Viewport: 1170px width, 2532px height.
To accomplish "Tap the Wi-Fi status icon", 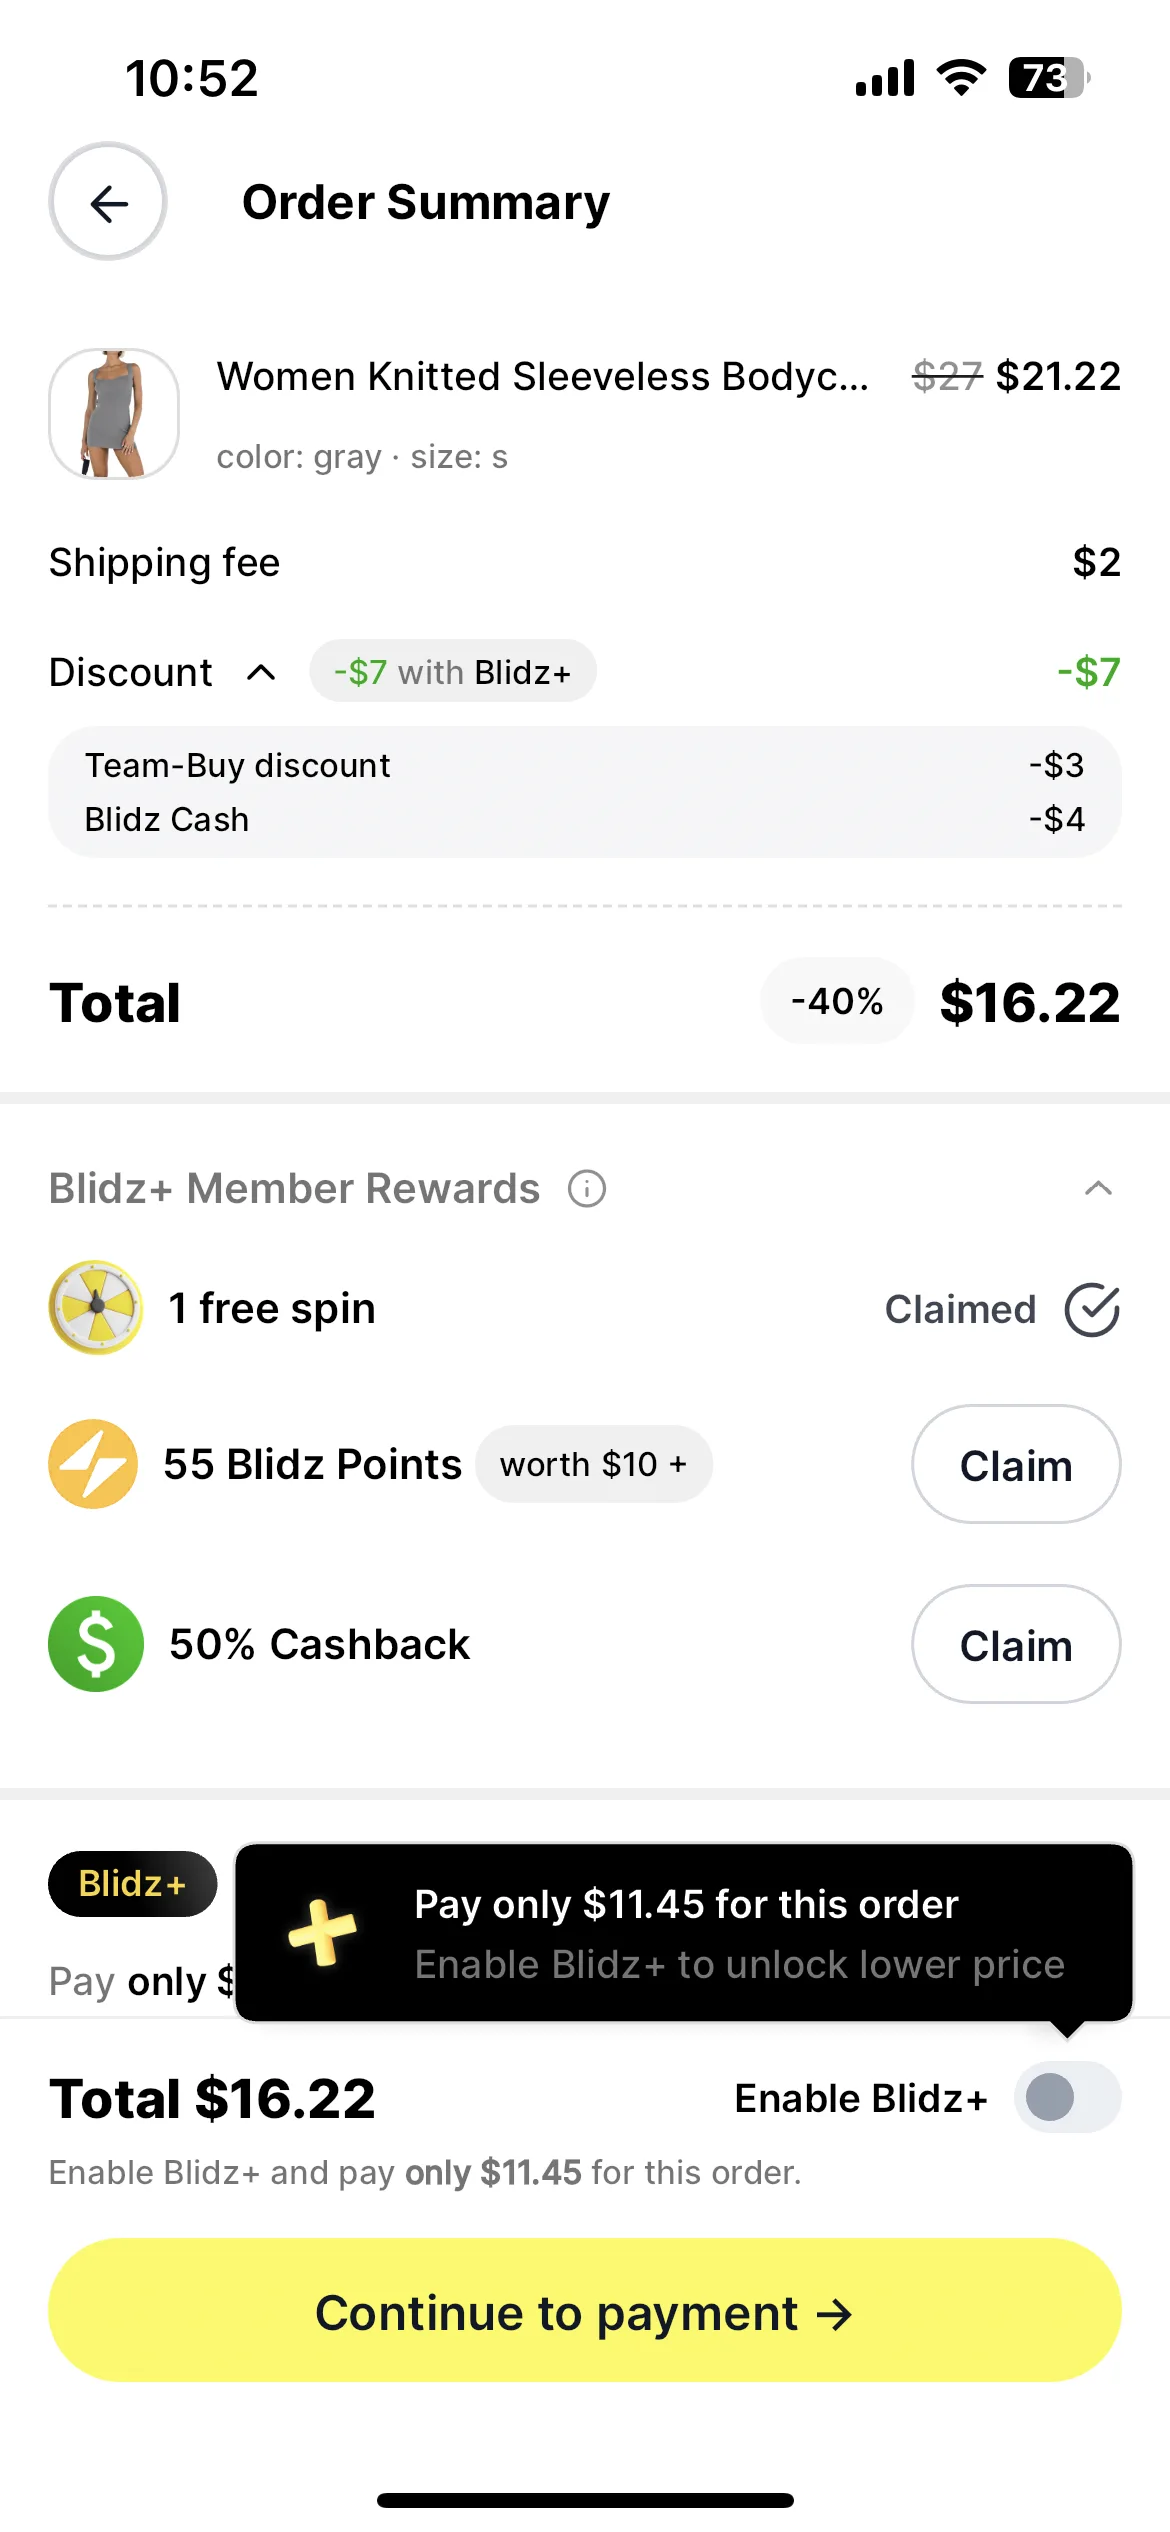I will tap(961, 78).
